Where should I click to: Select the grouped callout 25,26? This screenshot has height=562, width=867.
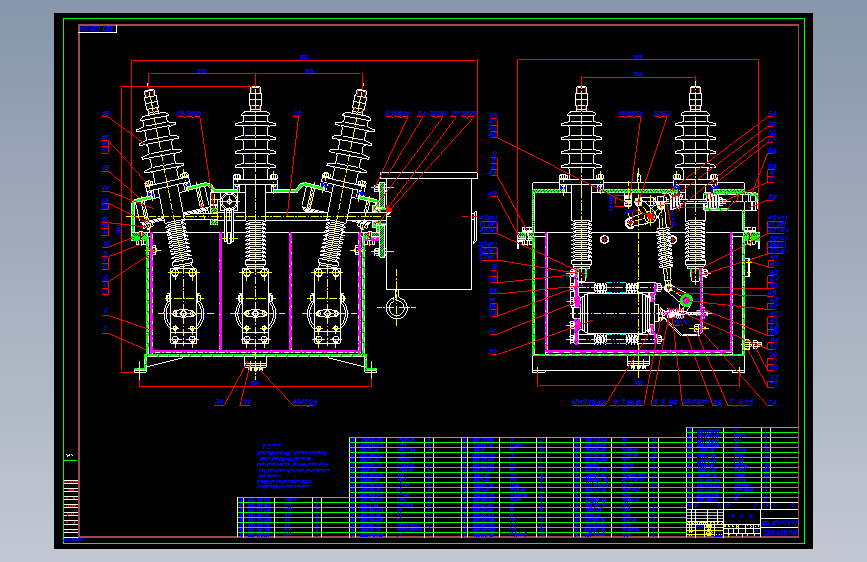click(437, 114)
